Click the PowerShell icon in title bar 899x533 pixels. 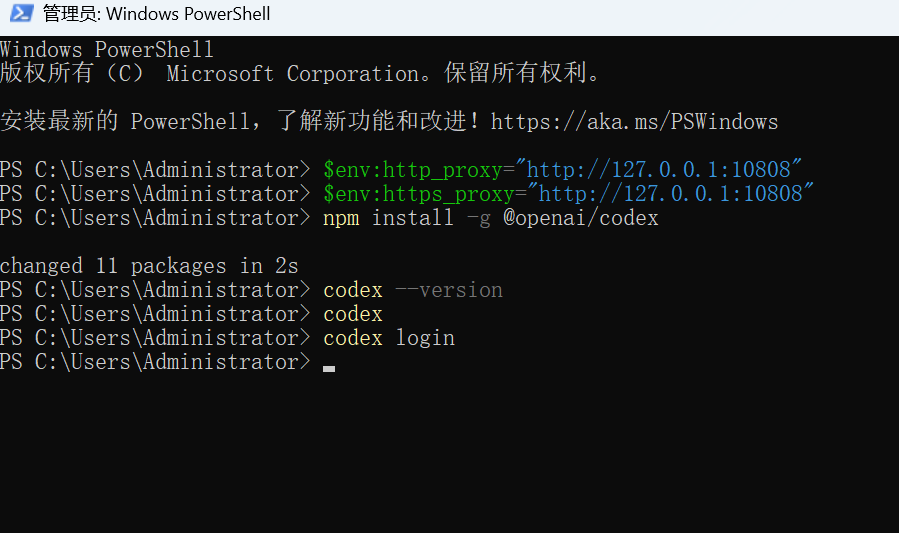tap(21, 13)
